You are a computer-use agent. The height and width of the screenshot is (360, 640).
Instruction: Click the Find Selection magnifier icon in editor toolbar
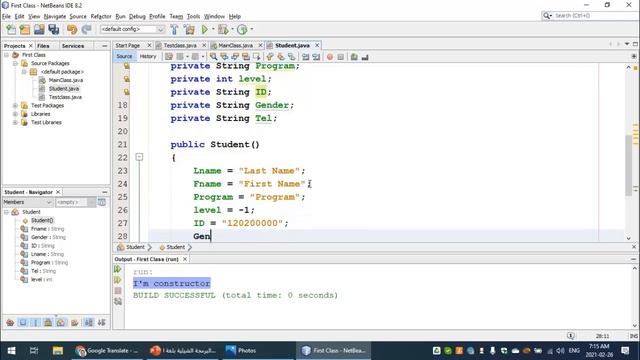coord(213,57)
